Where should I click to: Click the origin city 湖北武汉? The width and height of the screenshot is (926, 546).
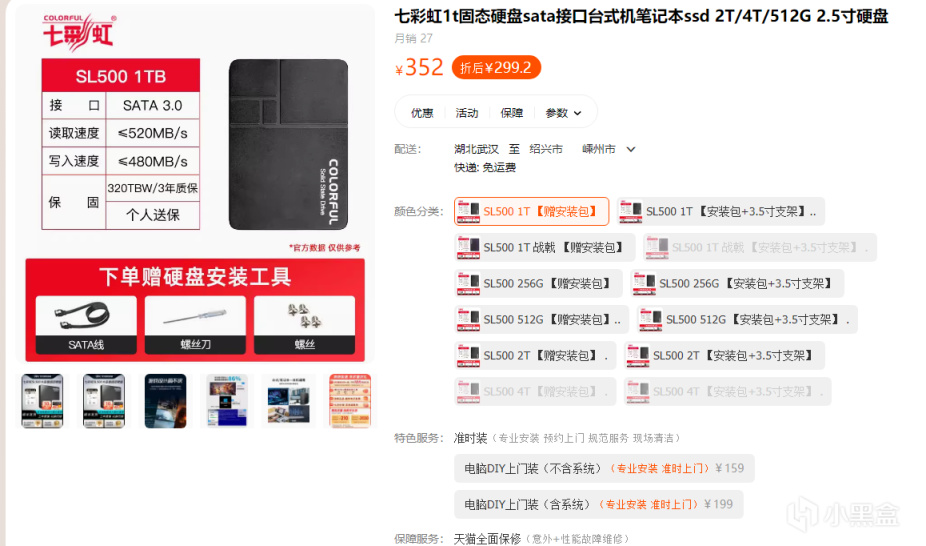tap(476, 149)
